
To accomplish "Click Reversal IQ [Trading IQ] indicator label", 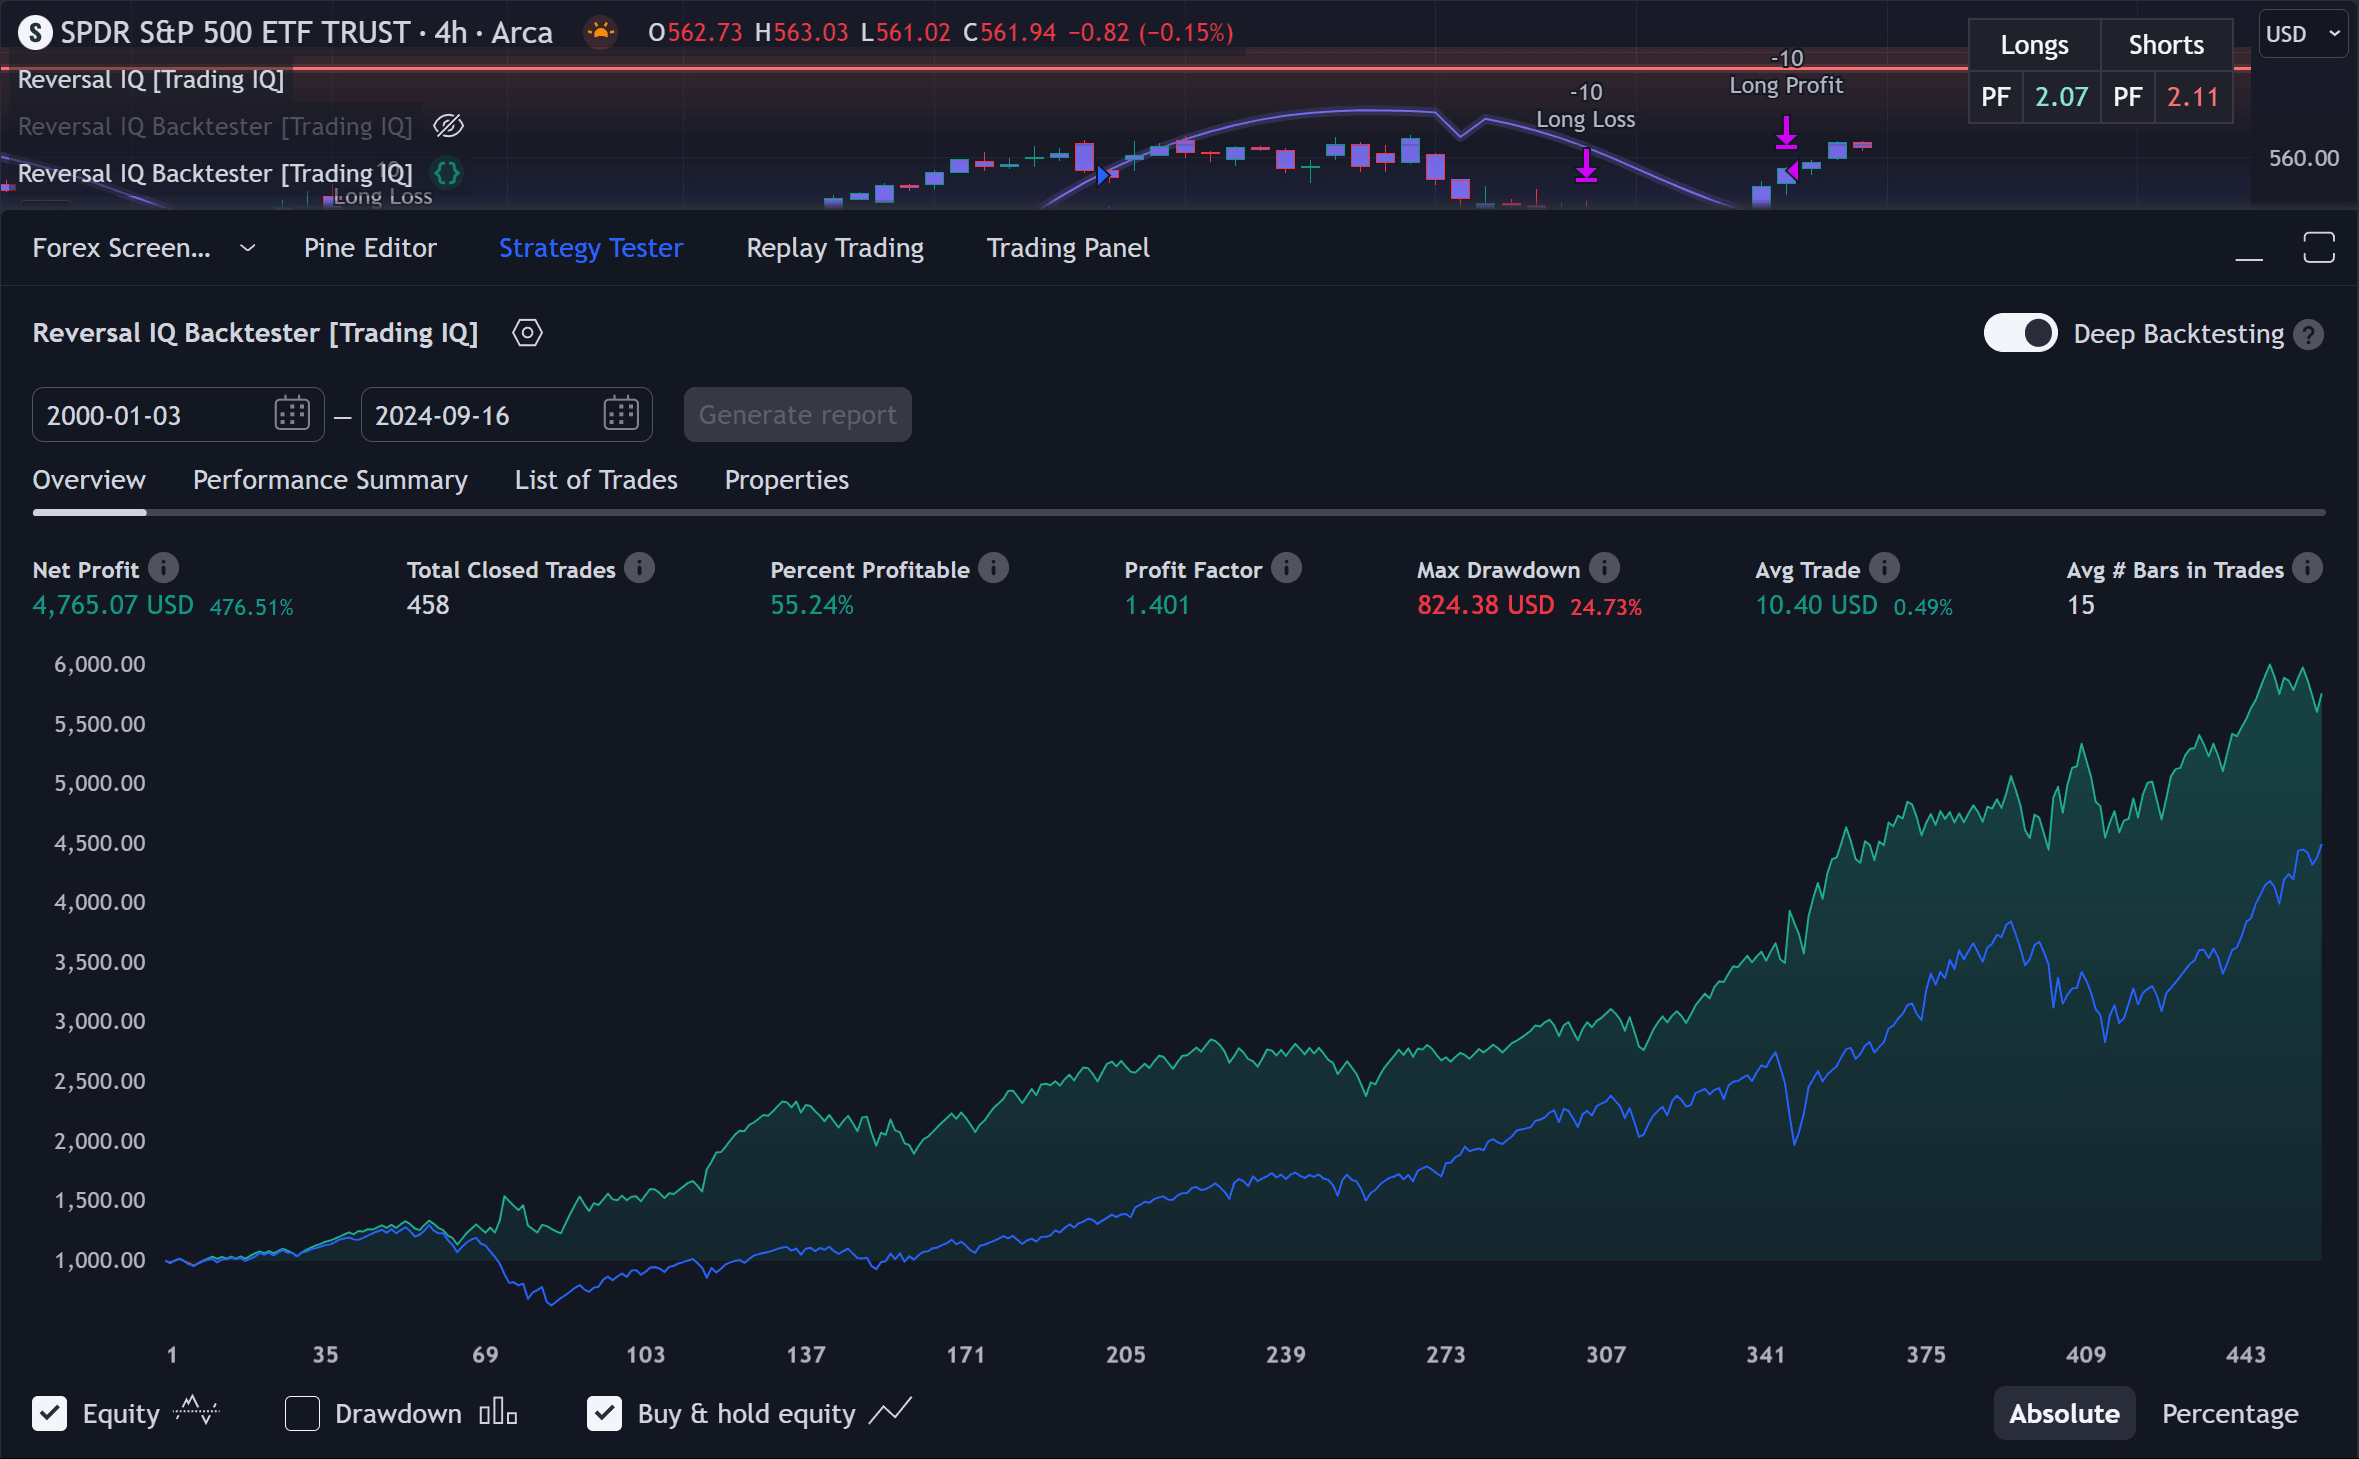I will click(151, 80).
